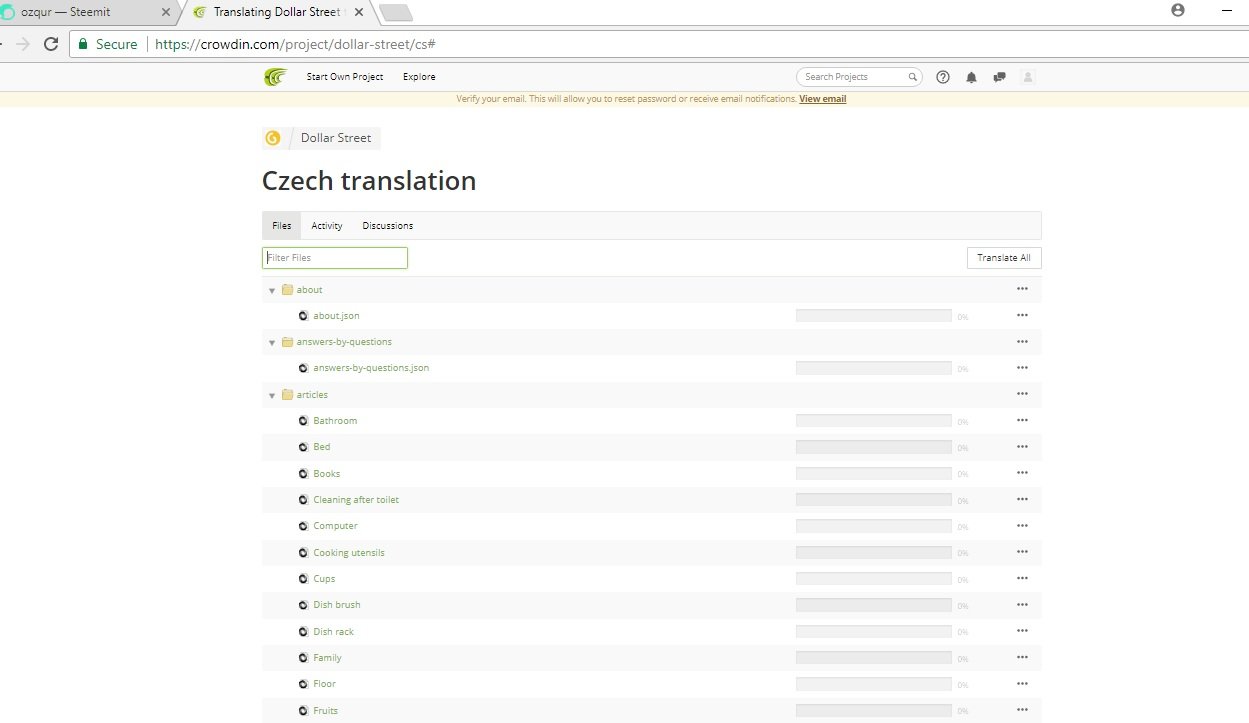Collapse the articles folder
The width and height of the screenshot is (1249, 723).
point(272,395)
